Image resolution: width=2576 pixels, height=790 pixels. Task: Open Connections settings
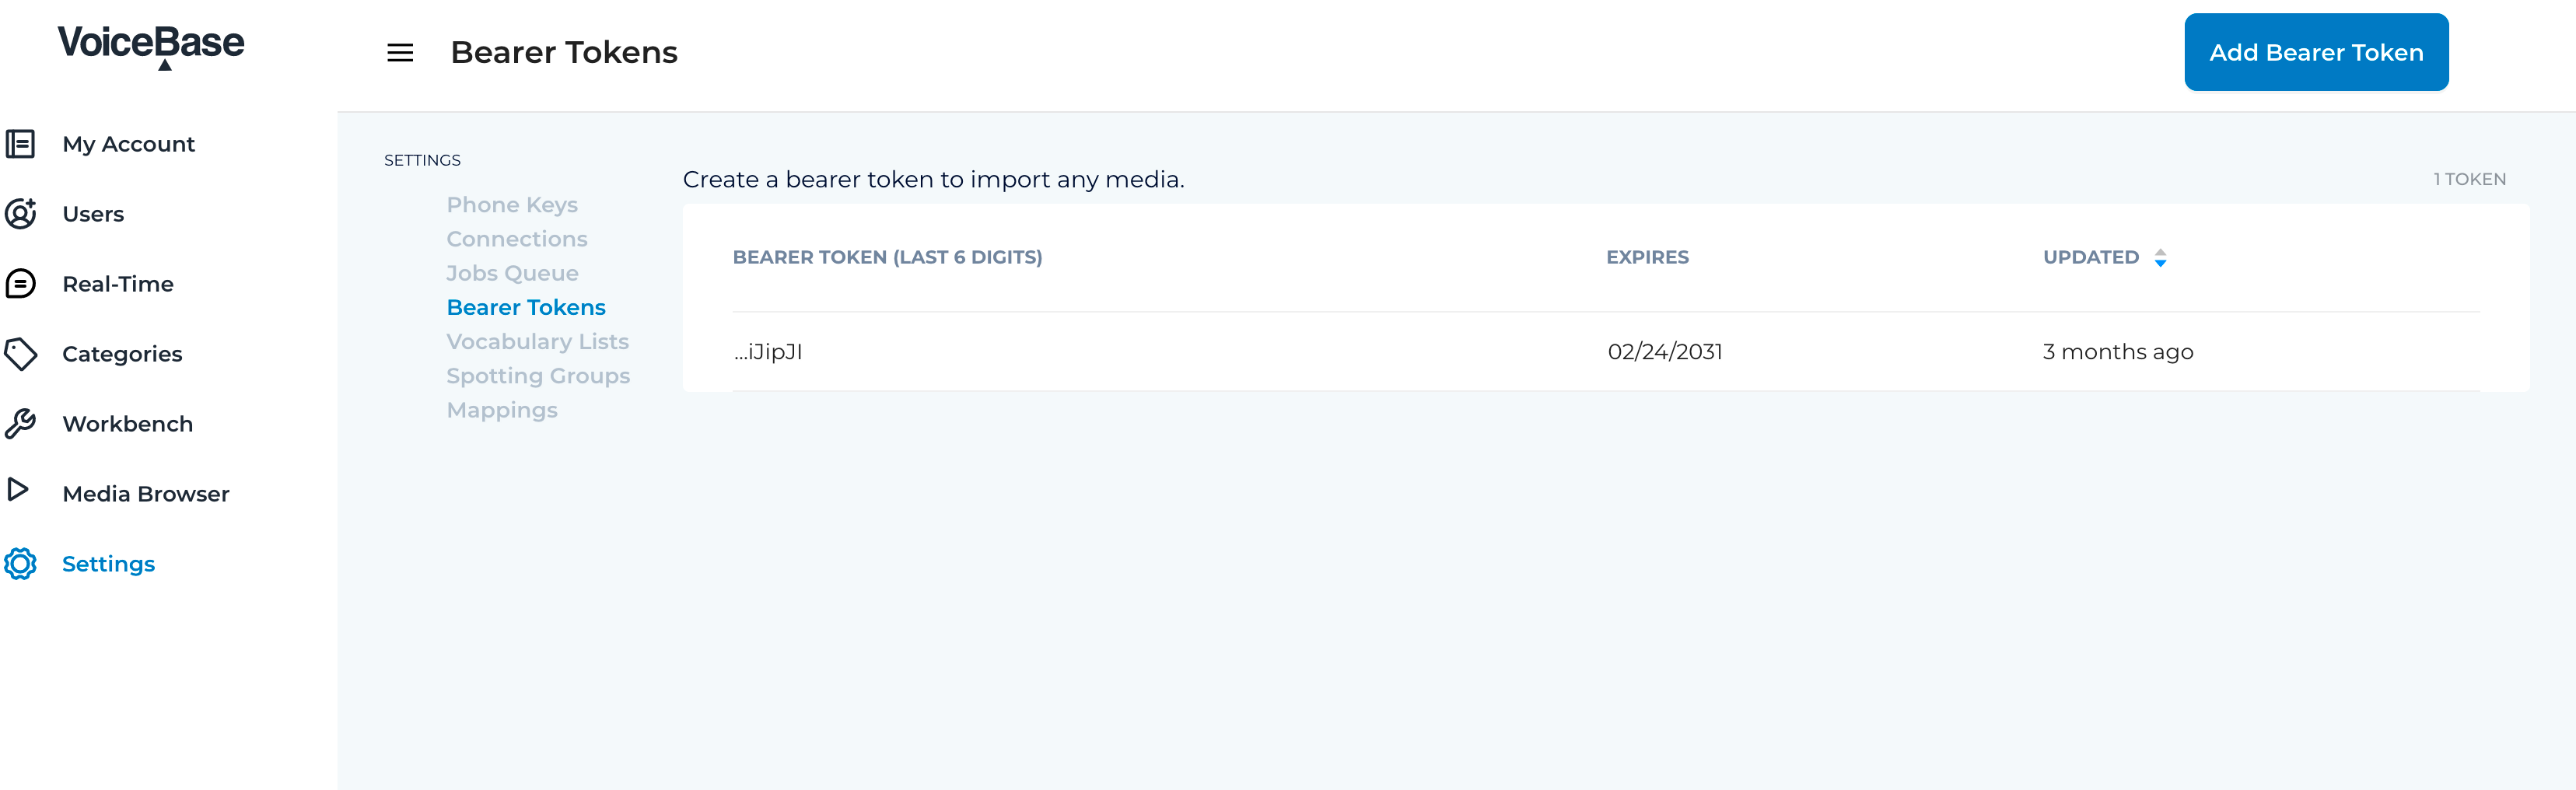click(x=517, y=239)
